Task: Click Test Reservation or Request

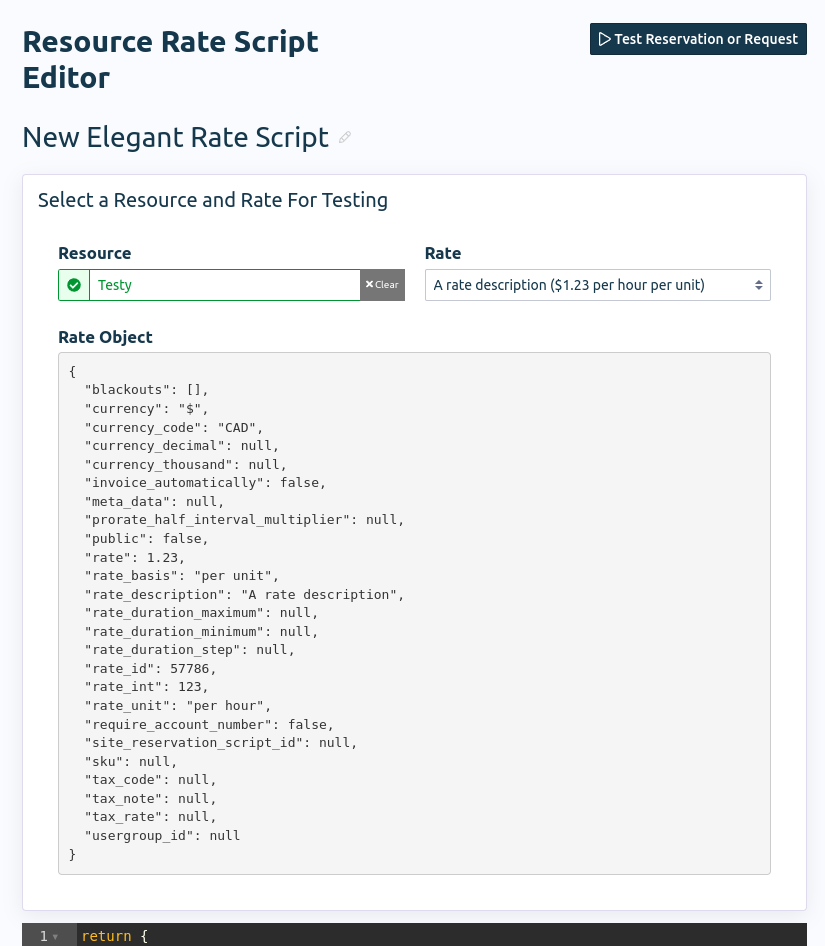Action: tap(698, 39)
